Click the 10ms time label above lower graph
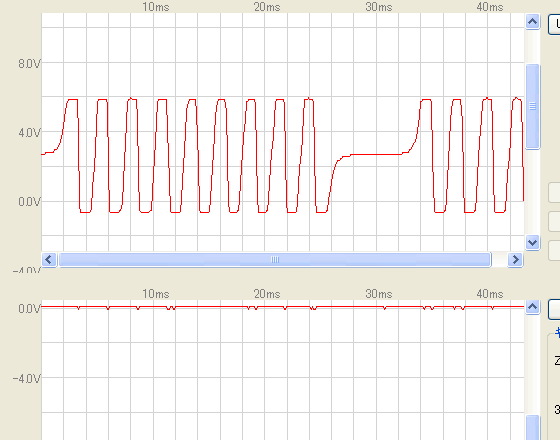Image resolution: width=560 pixels, height=440 pixels. [156, 294]
